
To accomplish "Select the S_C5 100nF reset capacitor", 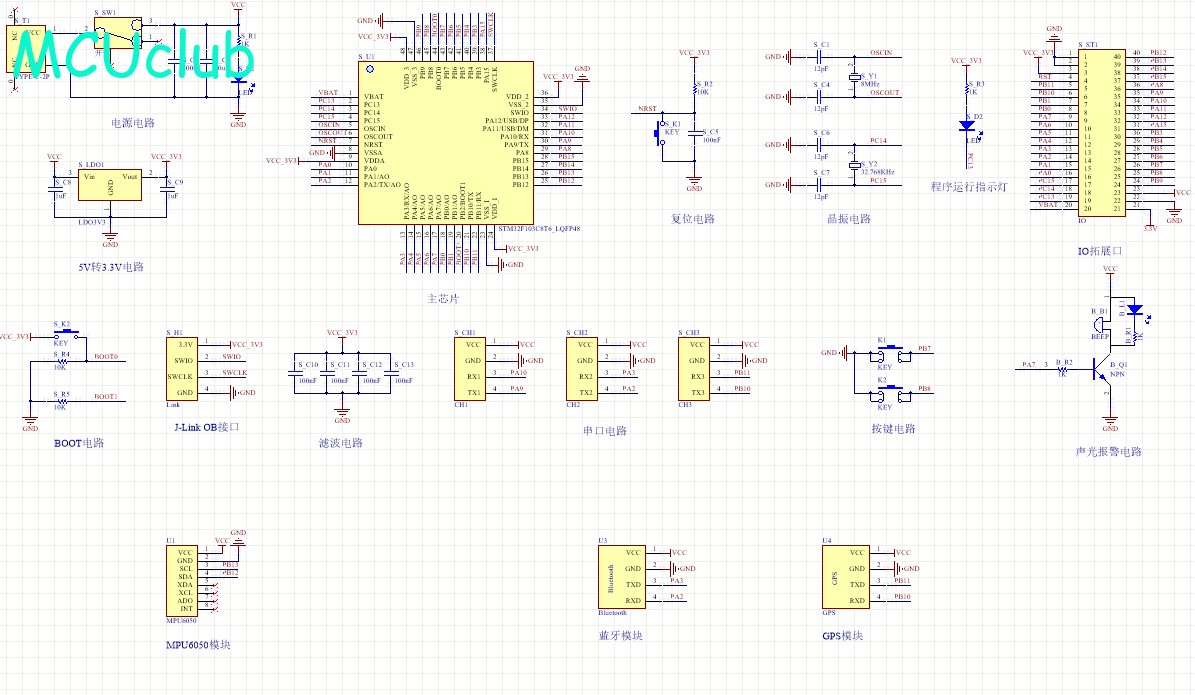I will coord(695,133).
